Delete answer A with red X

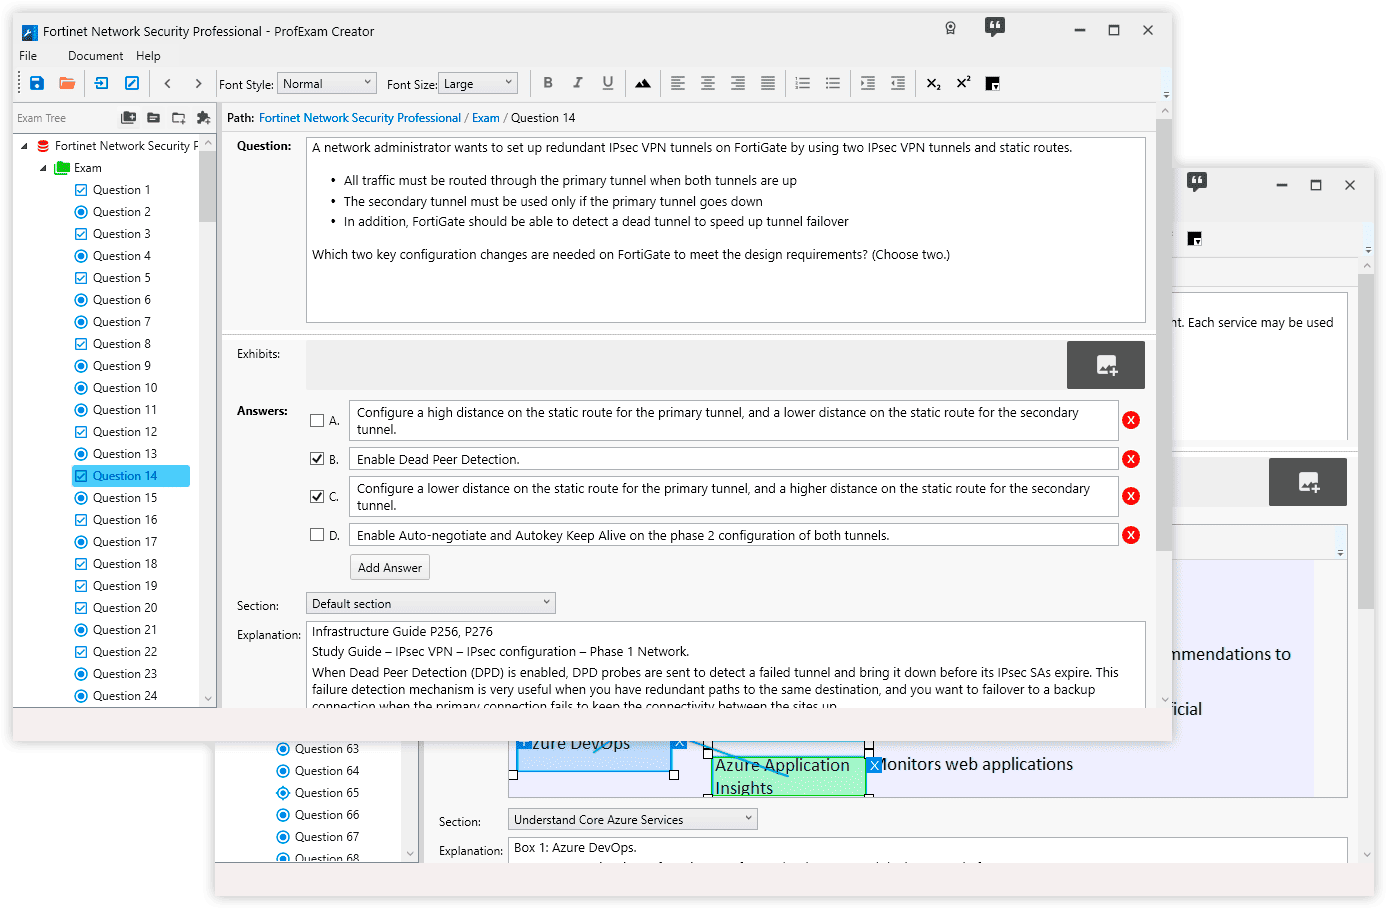pos(1131,420)
